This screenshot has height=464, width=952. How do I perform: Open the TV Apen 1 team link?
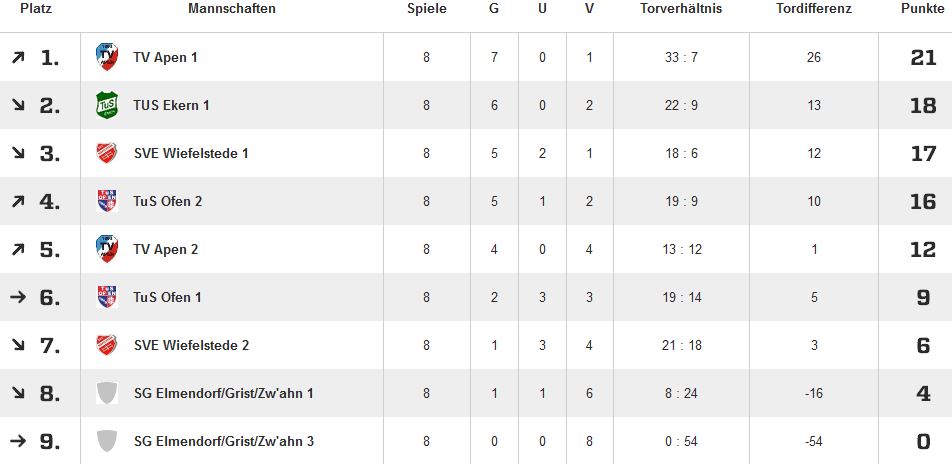tap(165, 58)
